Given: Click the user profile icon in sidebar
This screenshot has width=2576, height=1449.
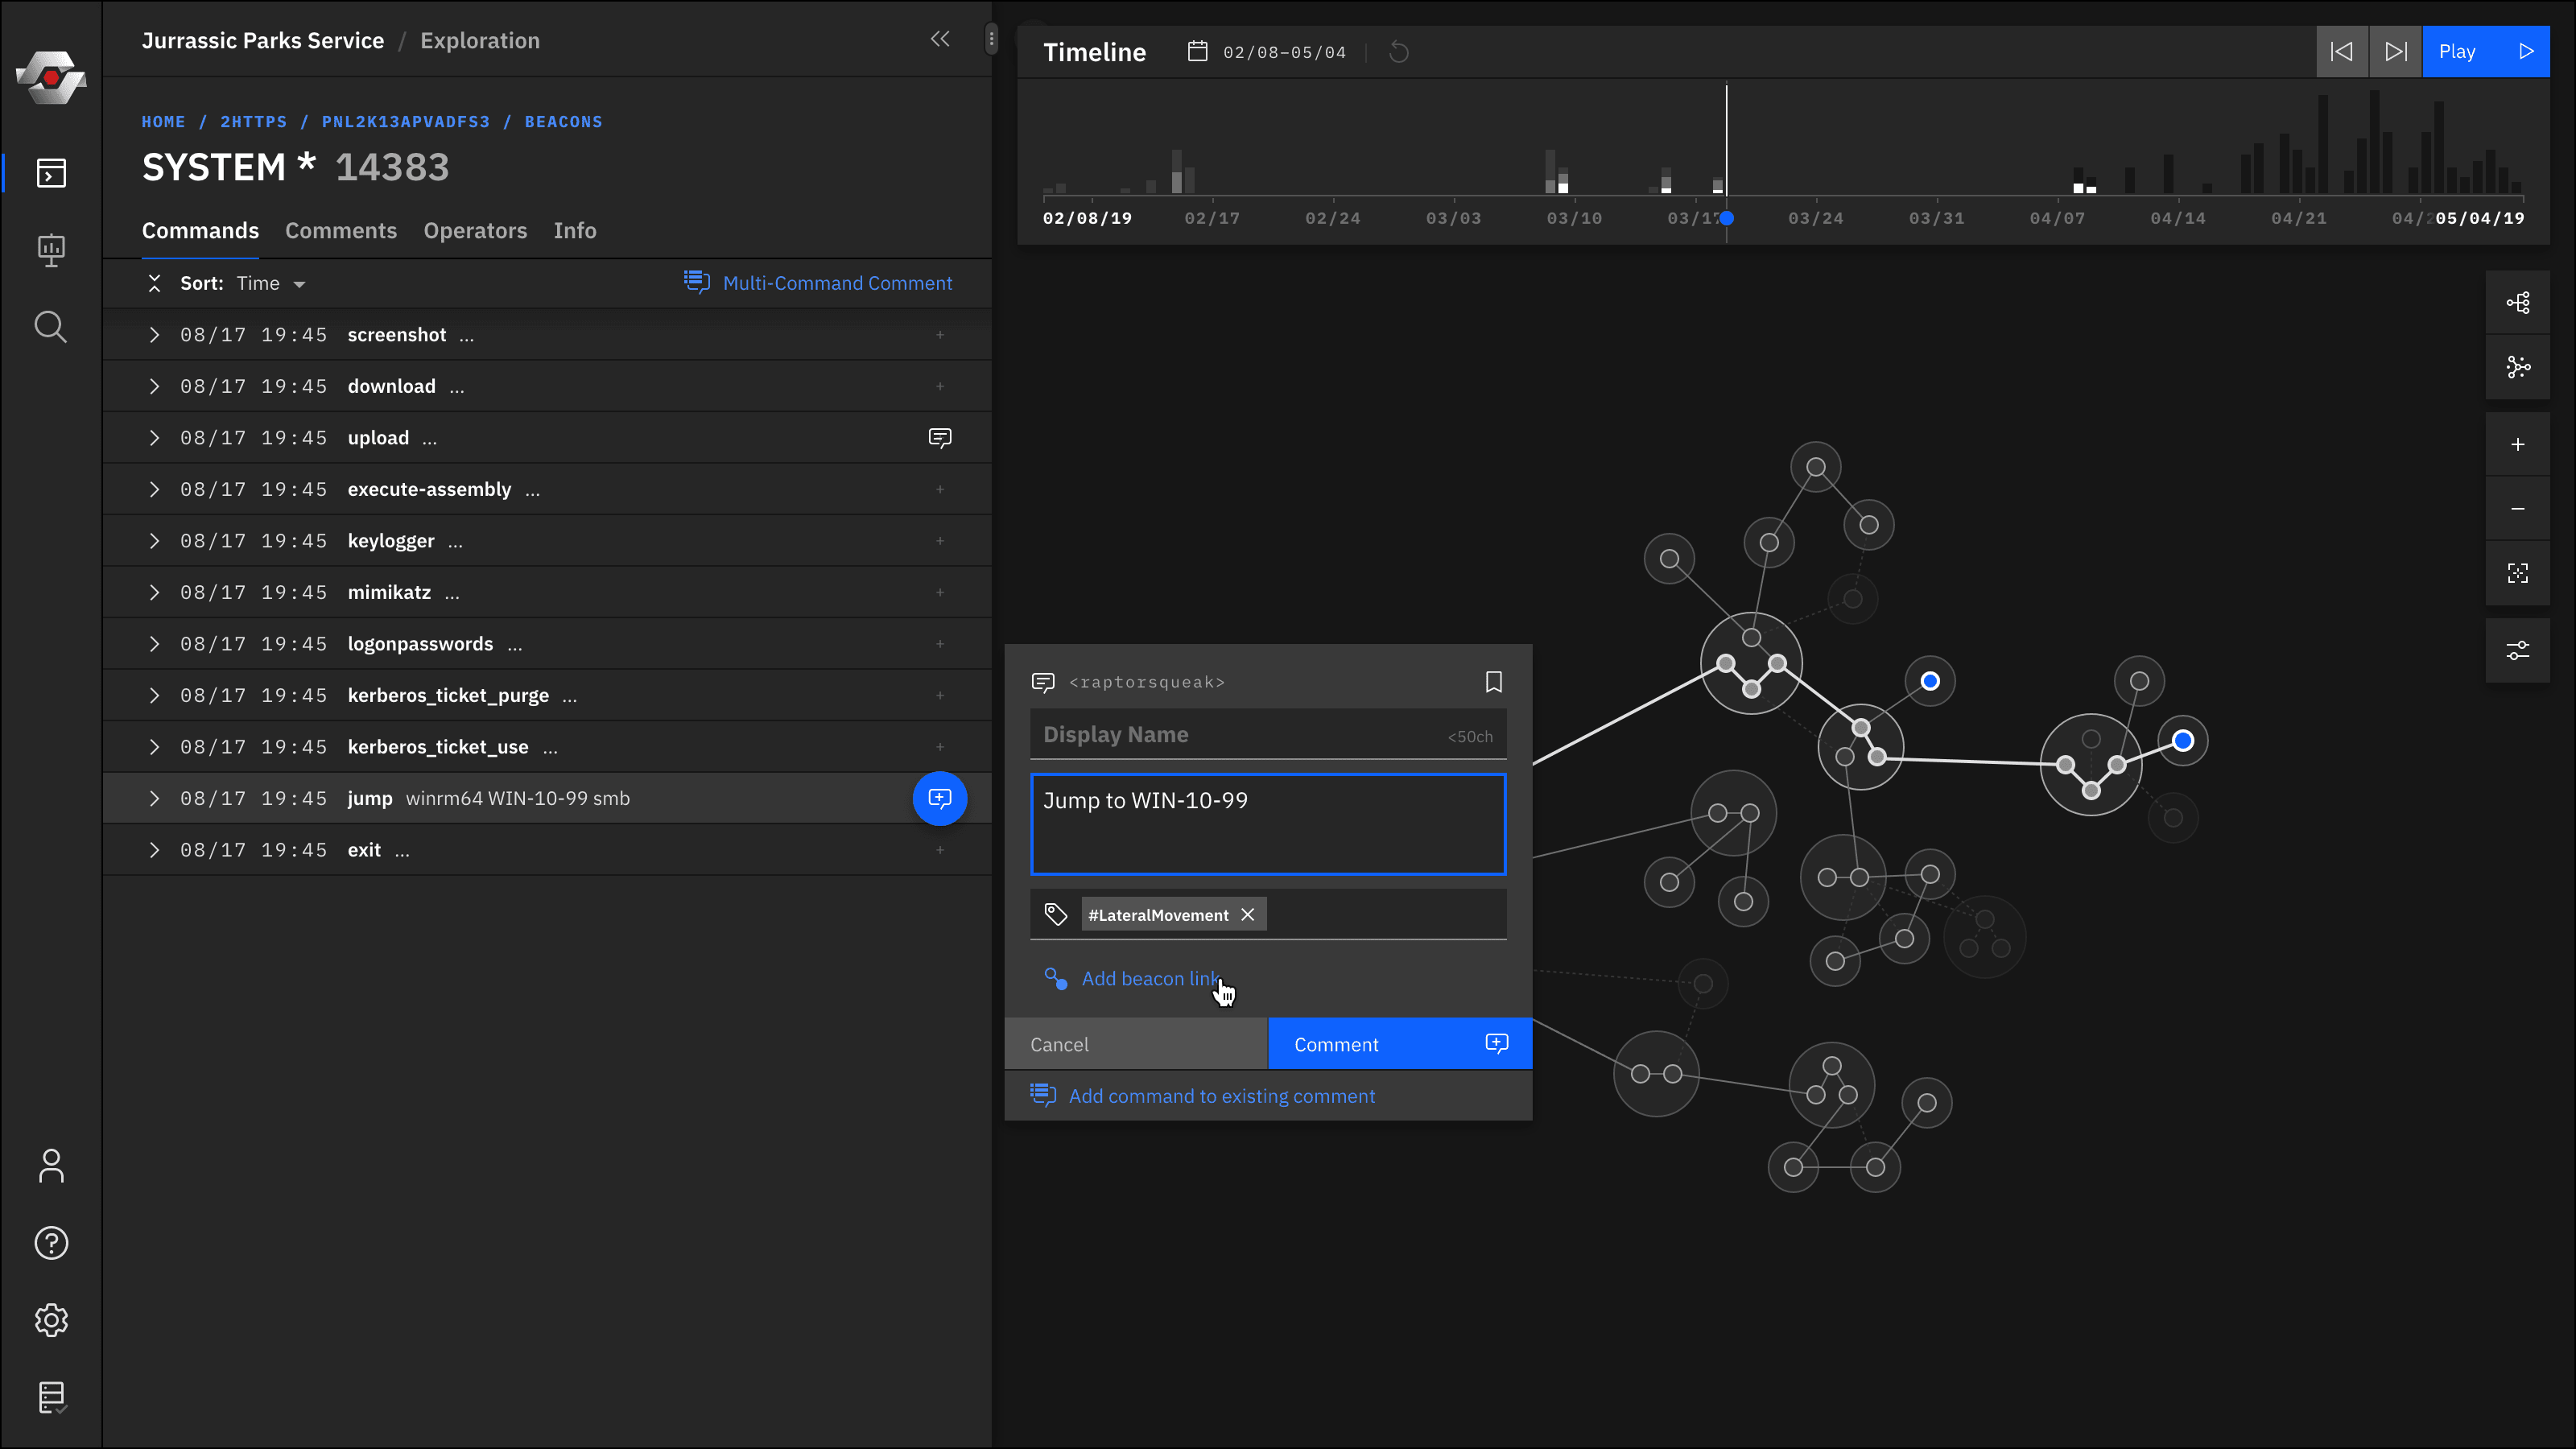Looking at the screenshot, I should [x=52, y=1166].
